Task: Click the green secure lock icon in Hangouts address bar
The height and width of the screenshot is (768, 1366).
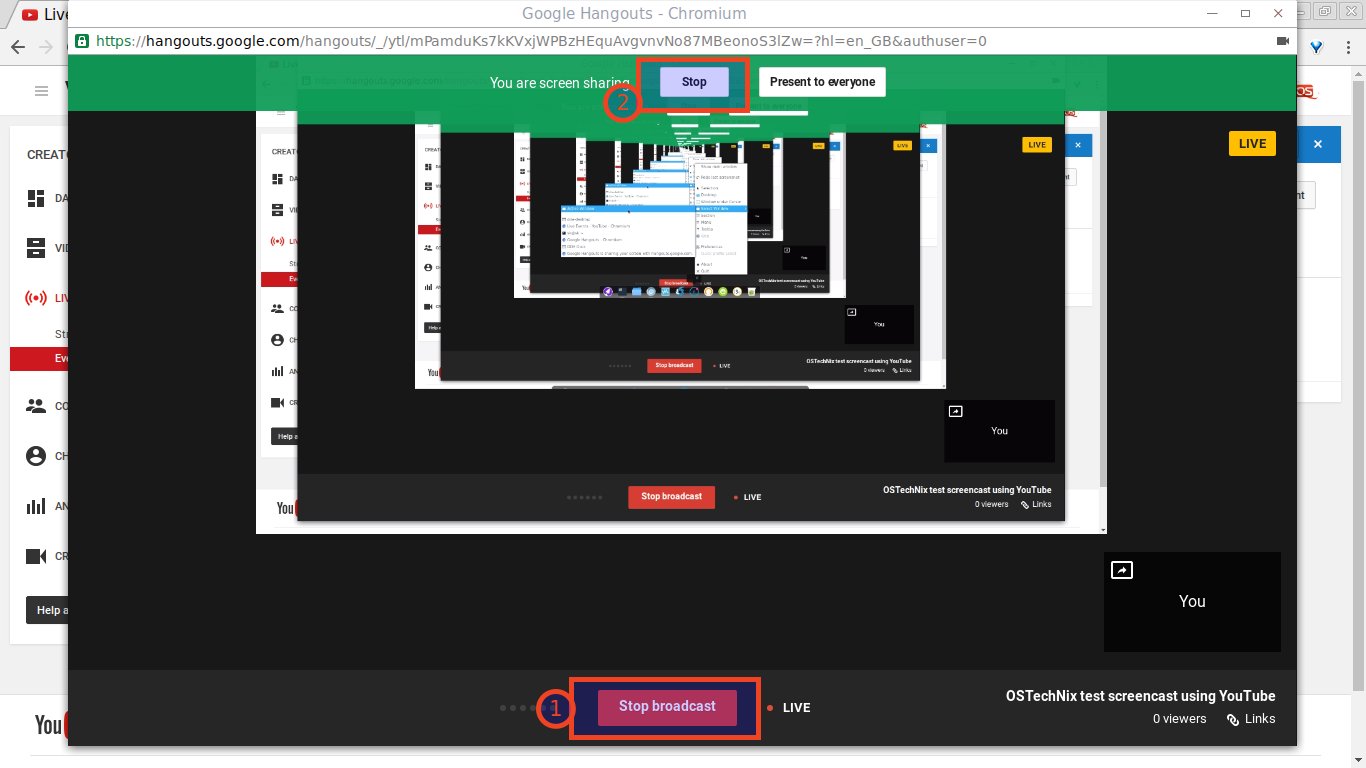Action: 82,41
